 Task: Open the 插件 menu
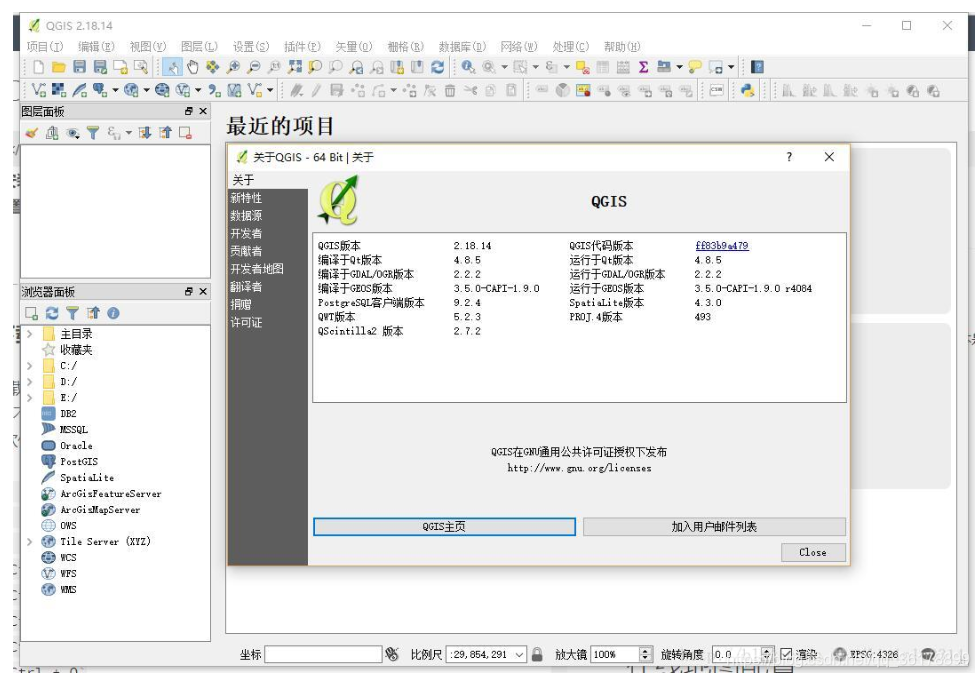point(302,46)
